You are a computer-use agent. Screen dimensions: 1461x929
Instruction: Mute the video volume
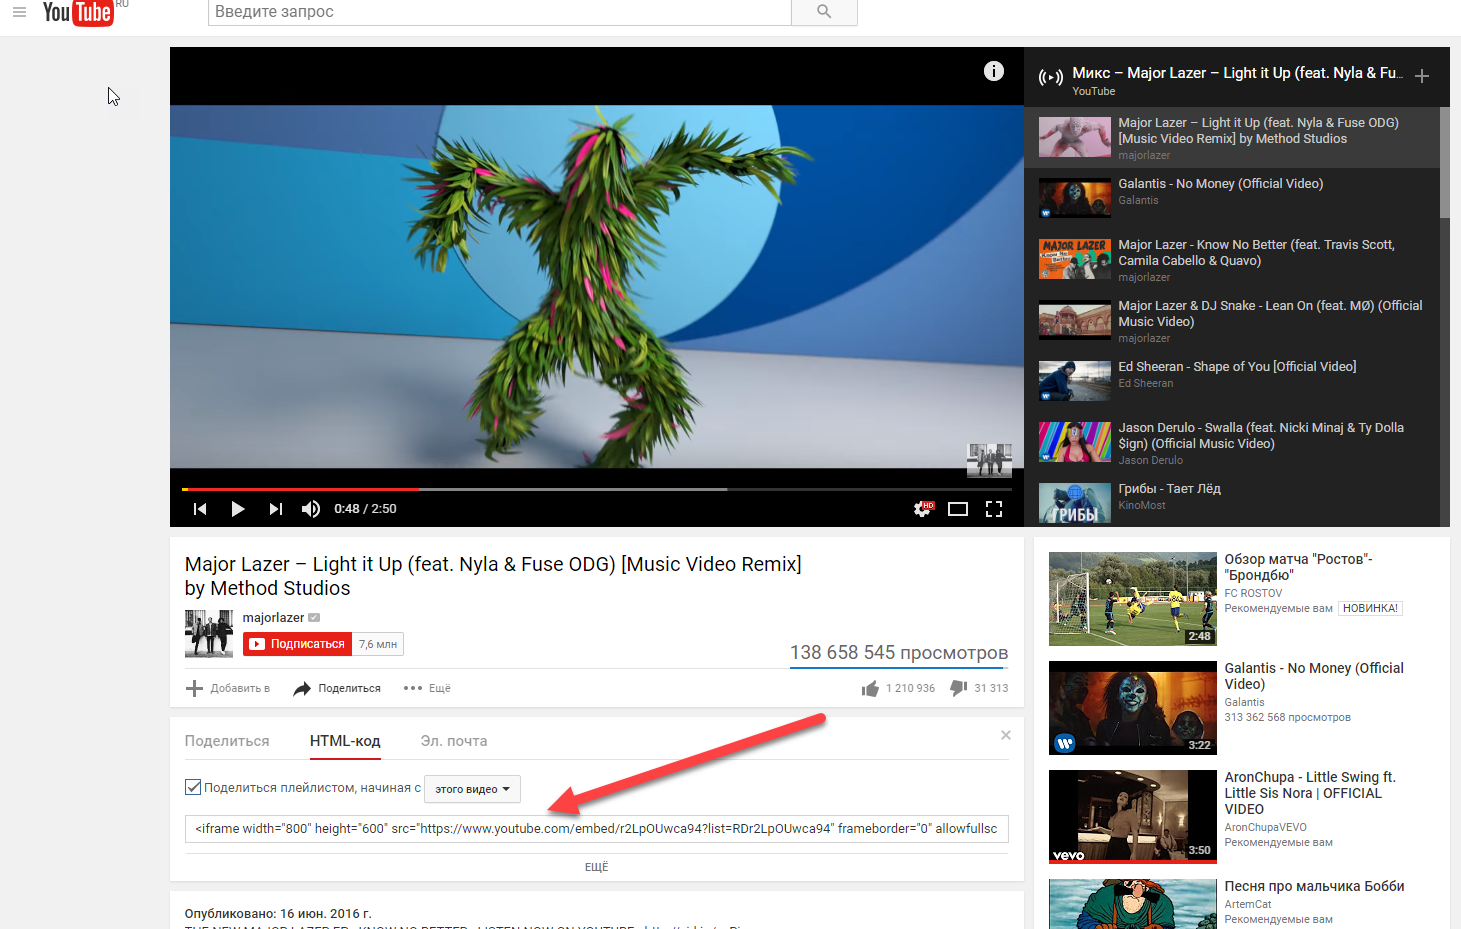tap(311, 509)
